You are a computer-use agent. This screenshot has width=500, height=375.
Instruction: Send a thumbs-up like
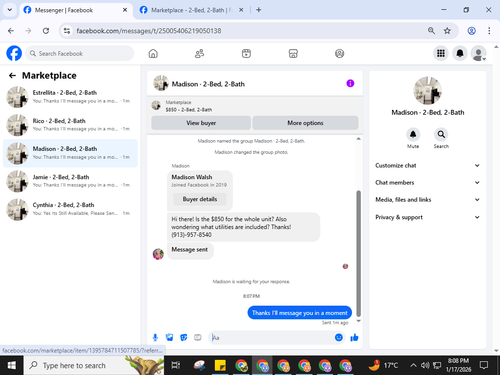[x=354, y=337]
